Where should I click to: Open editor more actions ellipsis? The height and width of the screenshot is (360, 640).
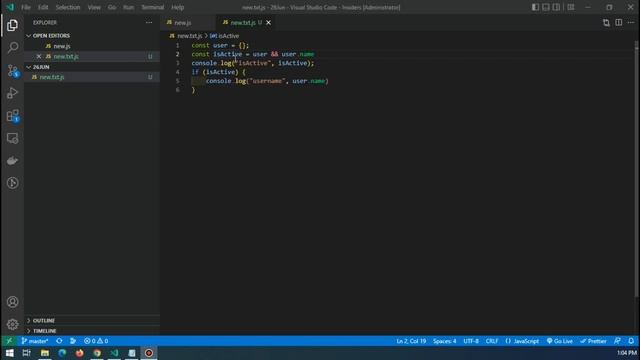[x=631, y=23]
